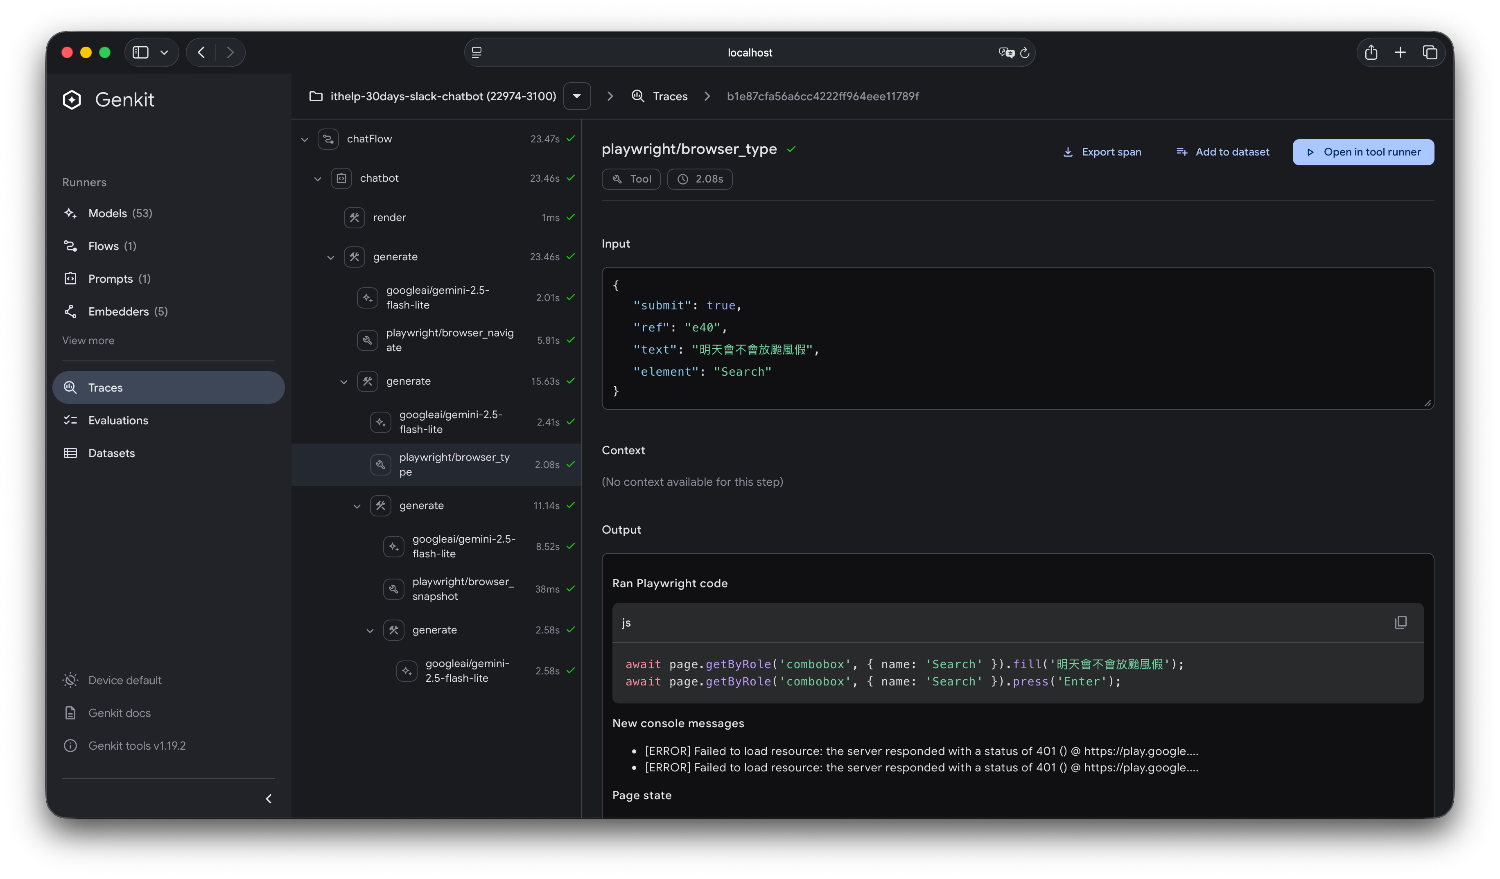Open the project selector dropdown arrow
Viewport: 1500px width, 879px height.
pyautogui.click(x=577, y=96)
